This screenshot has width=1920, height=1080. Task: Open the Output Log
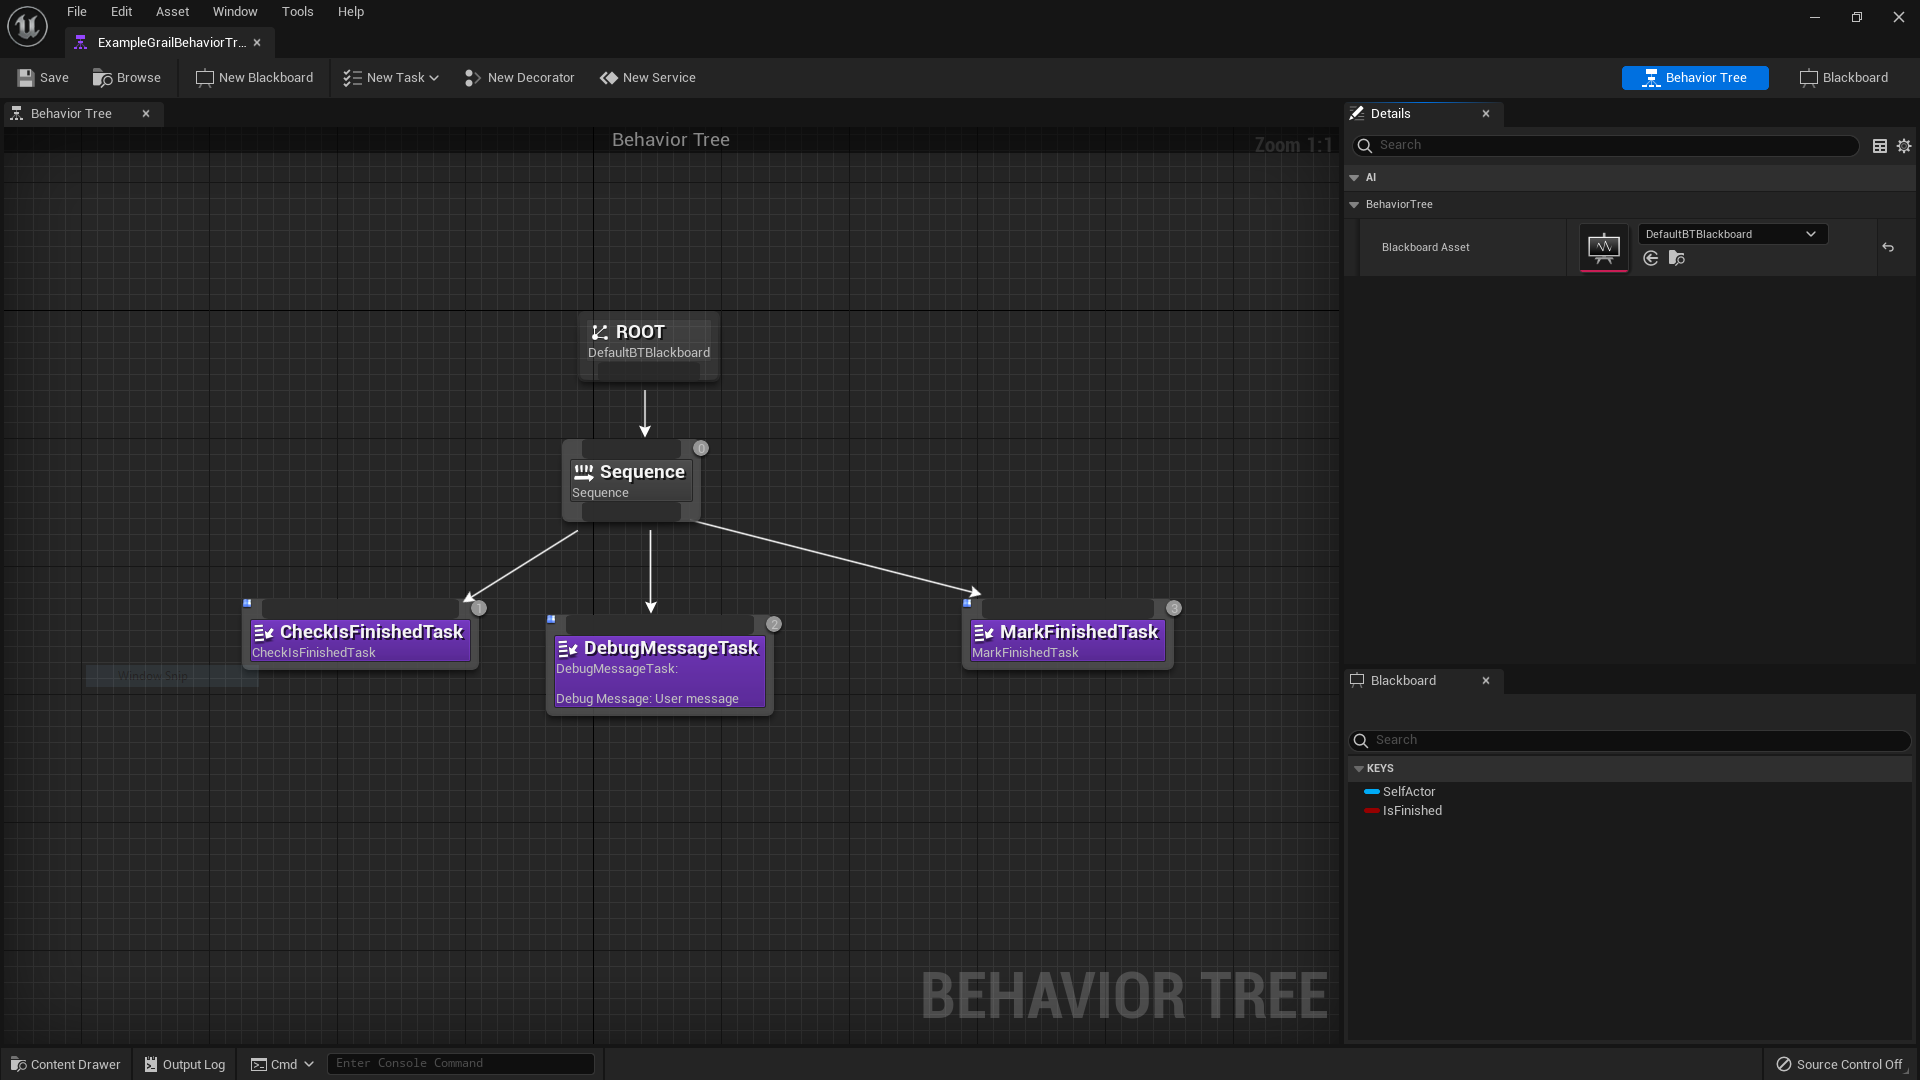185,1064
